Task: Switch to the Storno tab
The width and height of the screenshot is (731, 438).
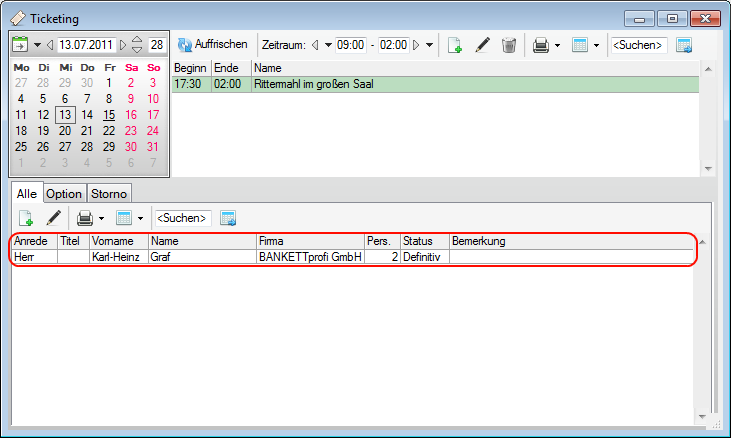Action: [x=109, y=193]
